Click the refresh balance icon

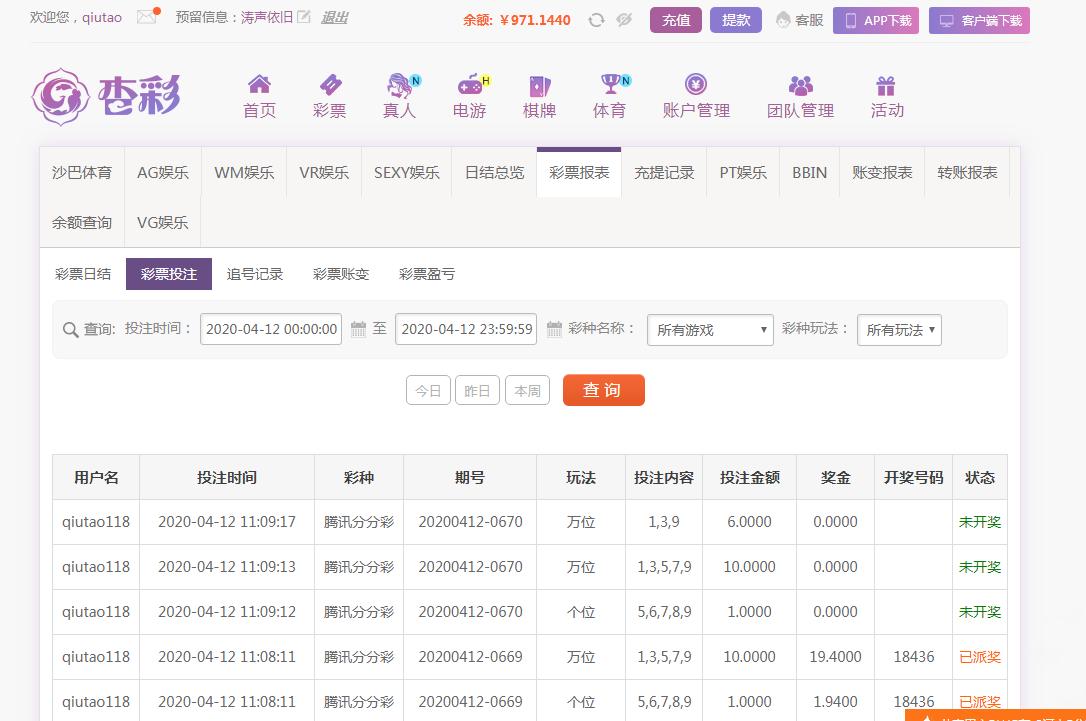coord(596,20)
